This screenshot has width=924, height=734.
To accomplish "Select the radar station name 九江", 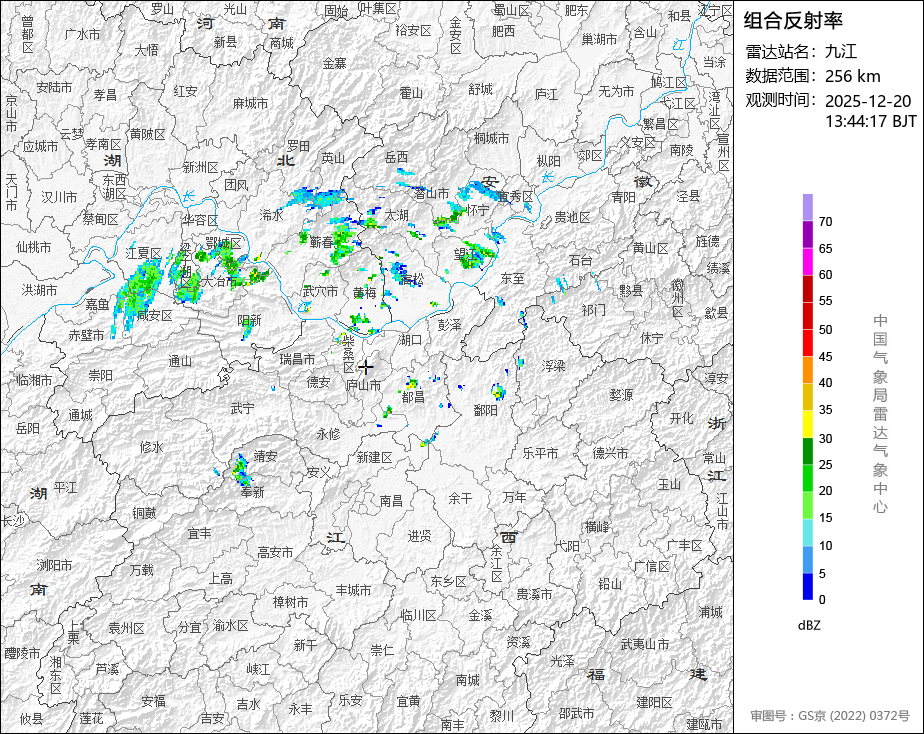I will tap(840, 51).
